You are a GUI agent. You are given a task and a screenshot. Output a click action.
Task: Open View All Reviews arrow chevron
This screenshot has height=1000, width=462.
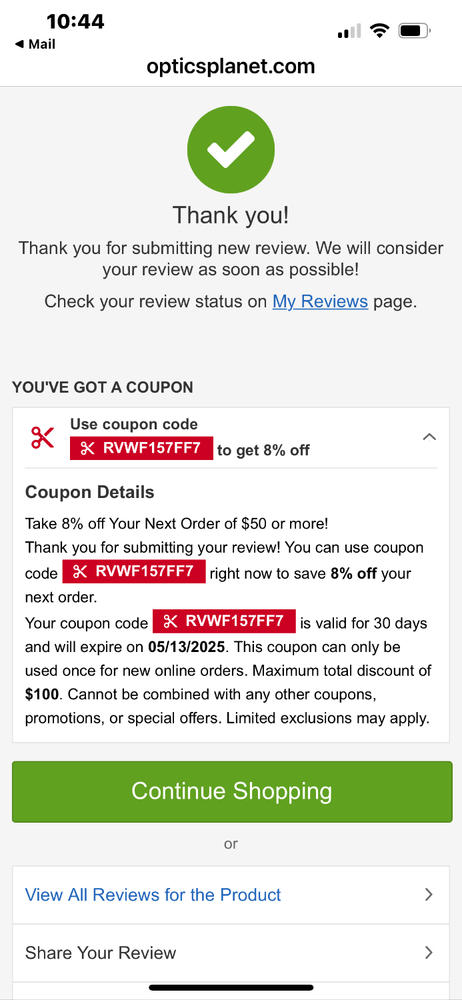click(429, 894)
